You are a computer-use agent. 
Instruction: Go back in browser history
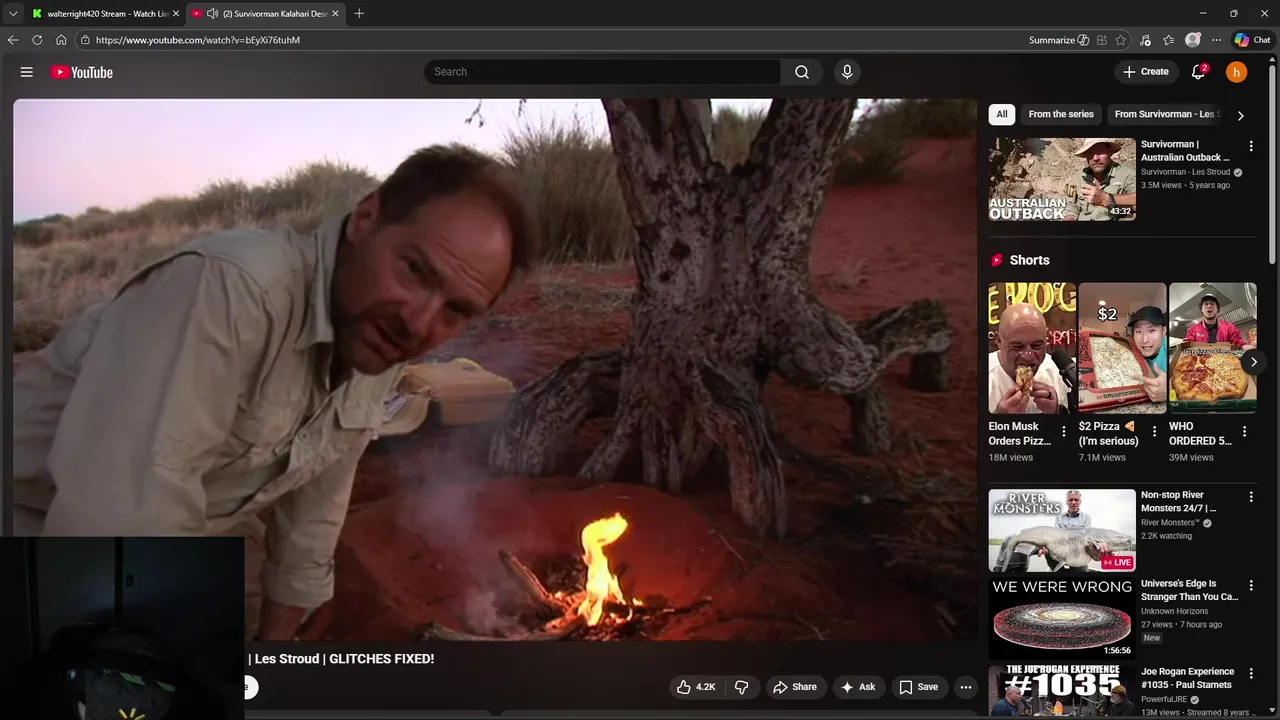coord(13,40)
